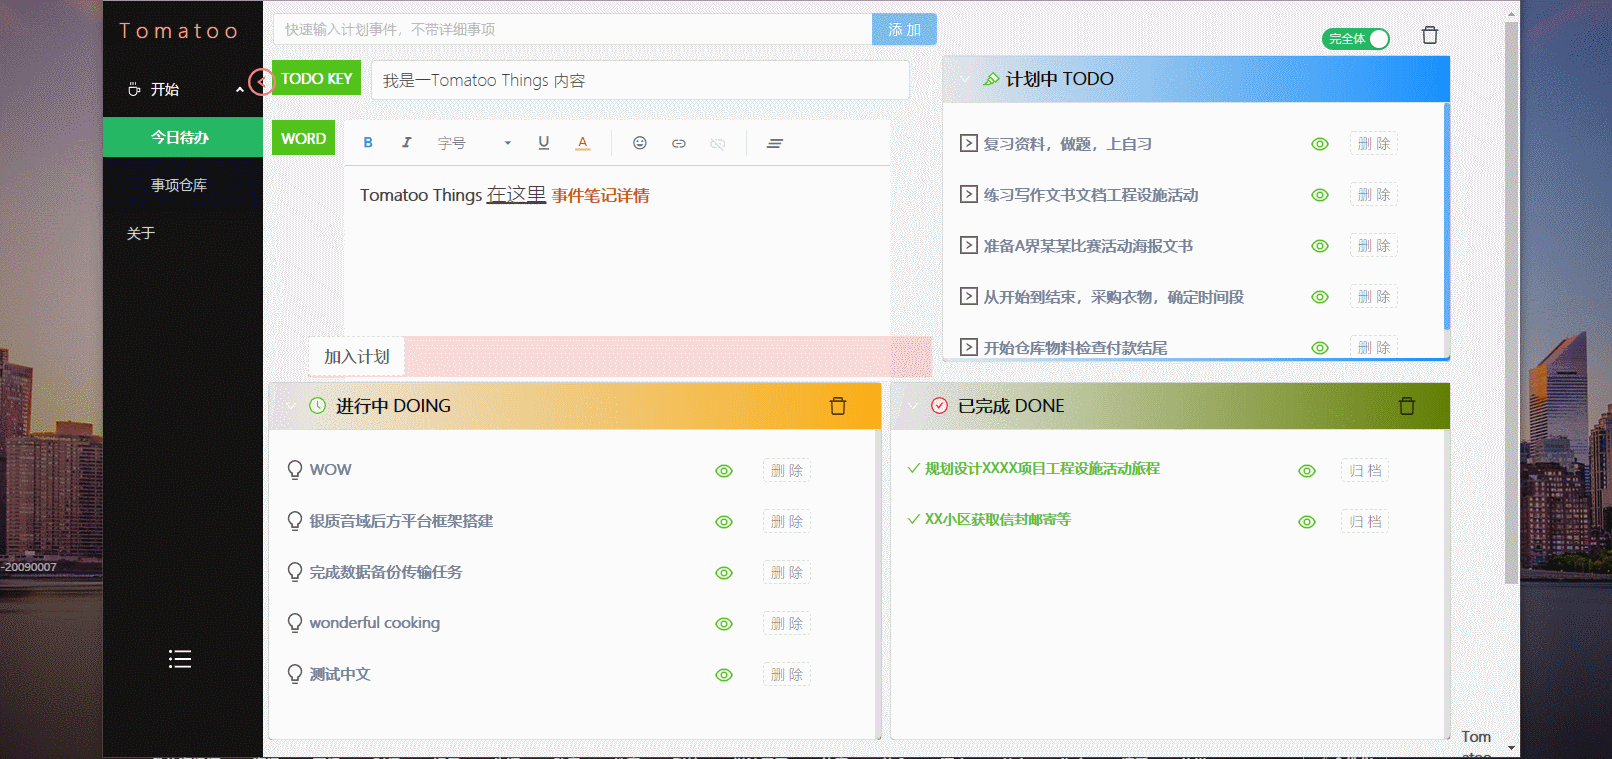Open the 关于 page in the sidebar
The width and height of the screenshot is (1612, 759).
(x=183, y=233)
